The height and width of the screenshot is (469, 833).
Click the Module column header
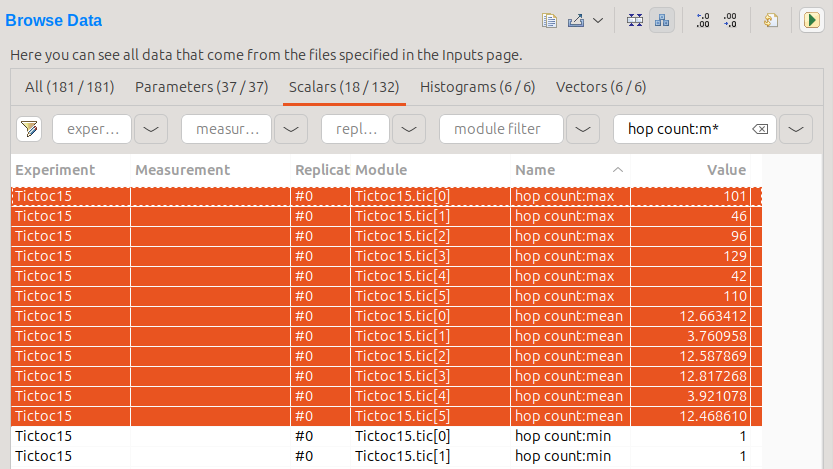430,170
